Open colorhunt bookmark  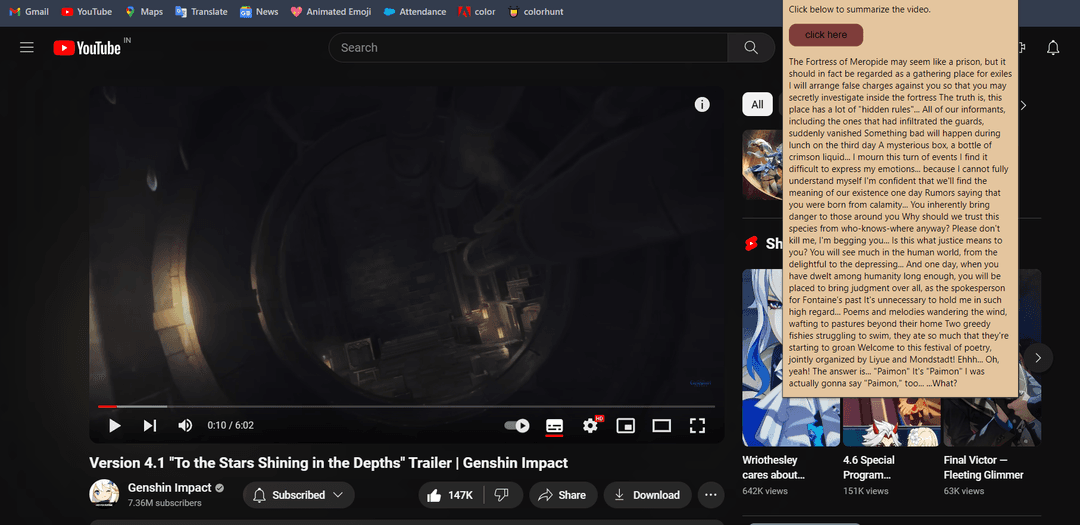click(535, 12)
